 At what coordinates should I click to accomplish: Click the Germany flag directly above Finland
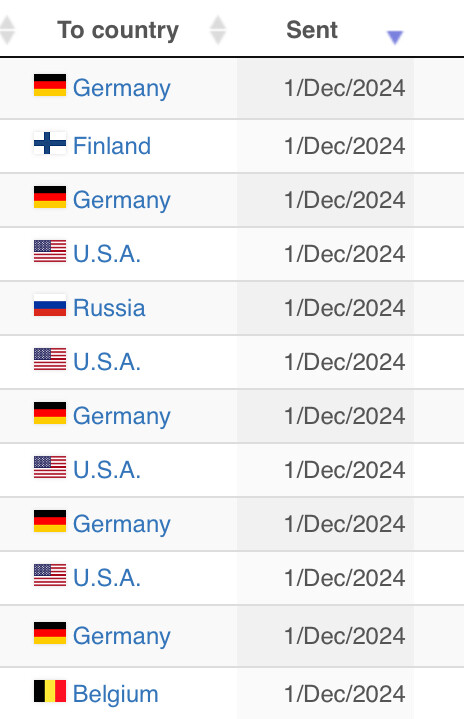coord(50,85)
